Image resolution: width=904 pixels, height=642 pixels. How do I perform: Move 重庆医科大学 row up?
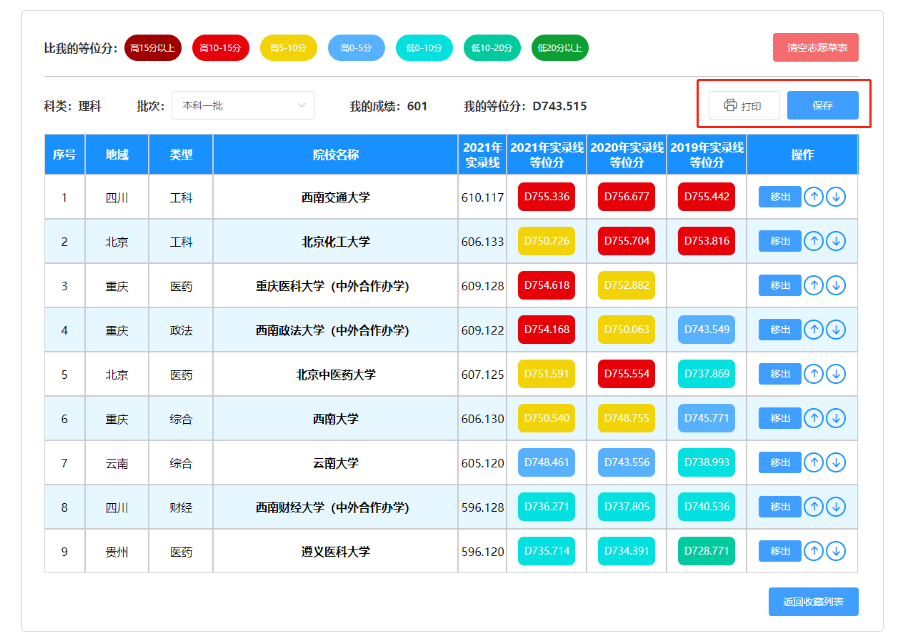click(x=813, y=285)
